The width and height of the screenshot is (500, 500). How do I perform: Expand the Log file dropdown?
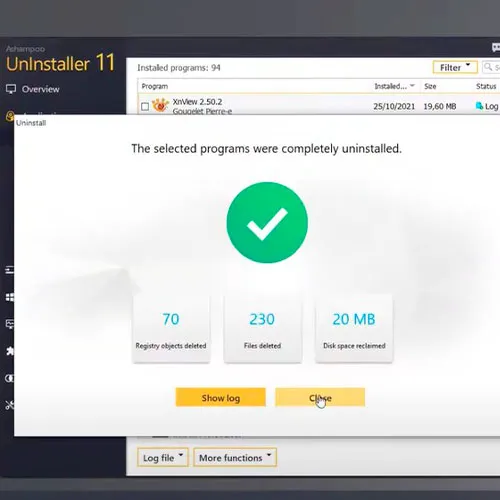pos(163,457)
